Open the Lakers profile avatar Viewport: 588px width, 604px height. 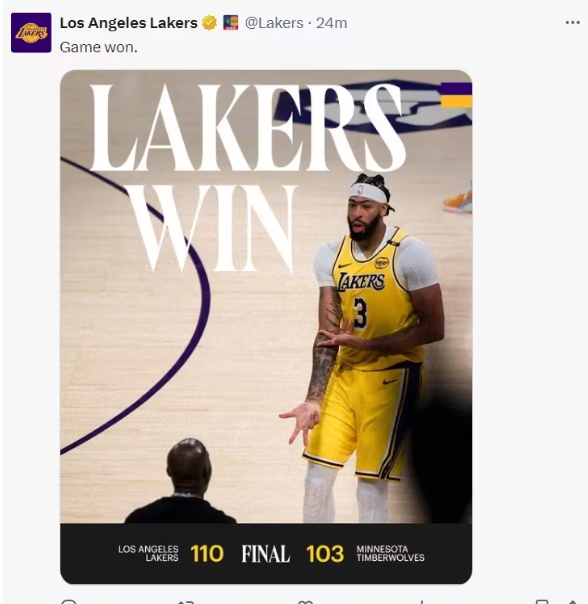click(31, 33)
